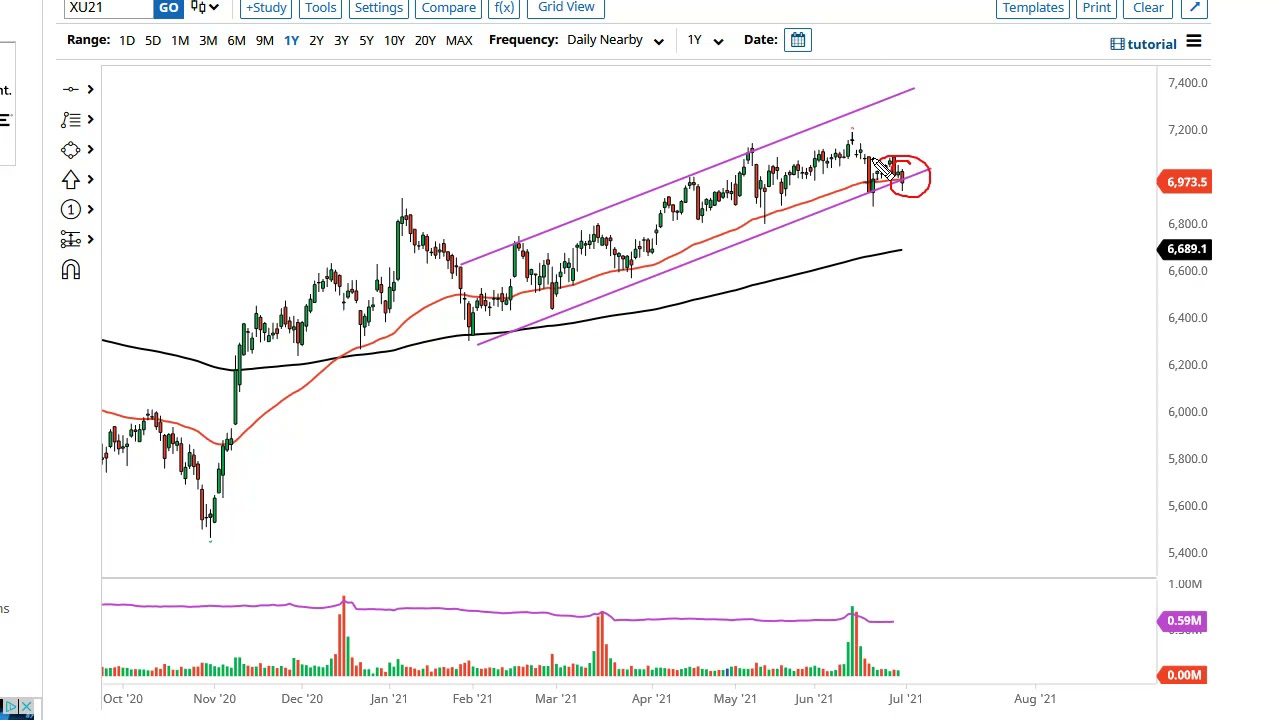Set range to 6M
The height and width of the screenshot is (720, 1280).
(236, 40)
